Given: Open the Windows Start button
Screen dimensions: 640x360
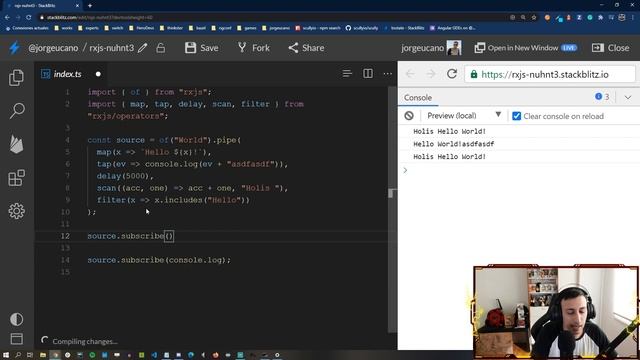Looking at the screenshot, I should 6,355.
